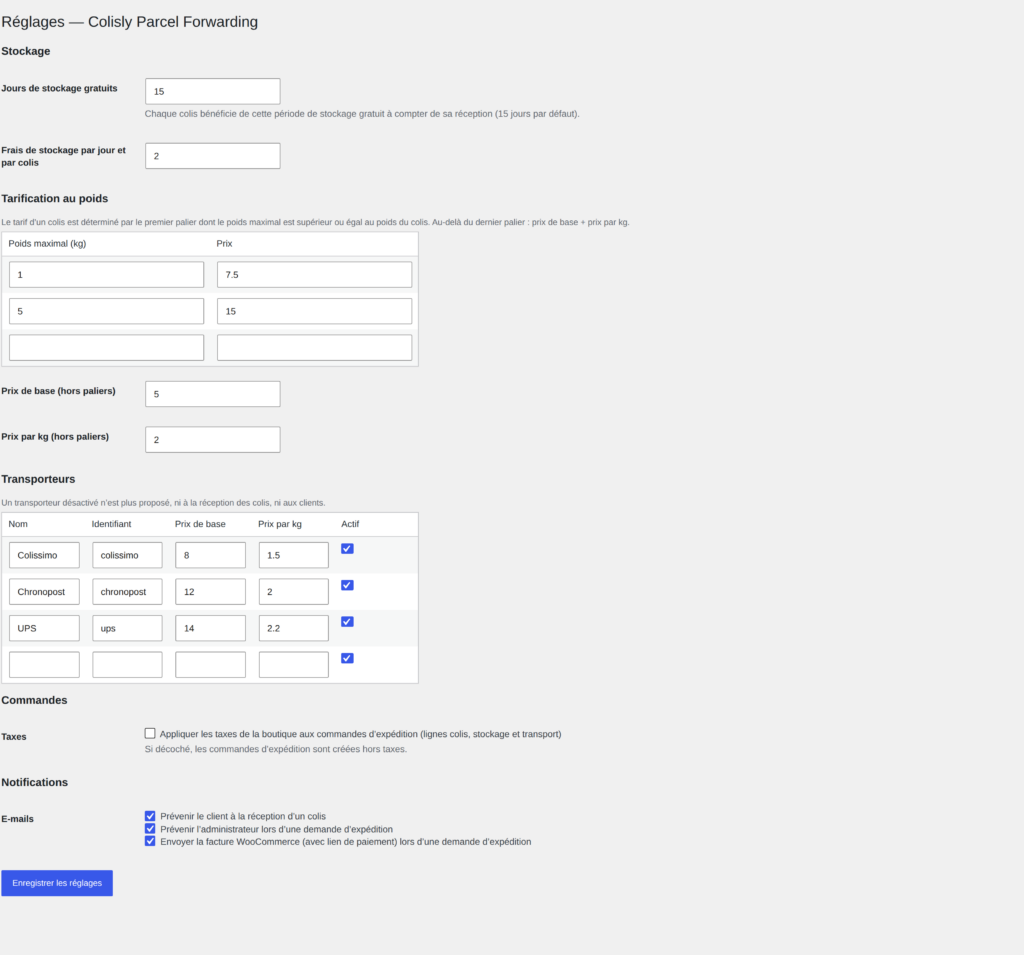Disable Envoyer la facture WooCommerce checkbox
The width and height of the screenshot is (1024, 955).
[x=150, y=841]
